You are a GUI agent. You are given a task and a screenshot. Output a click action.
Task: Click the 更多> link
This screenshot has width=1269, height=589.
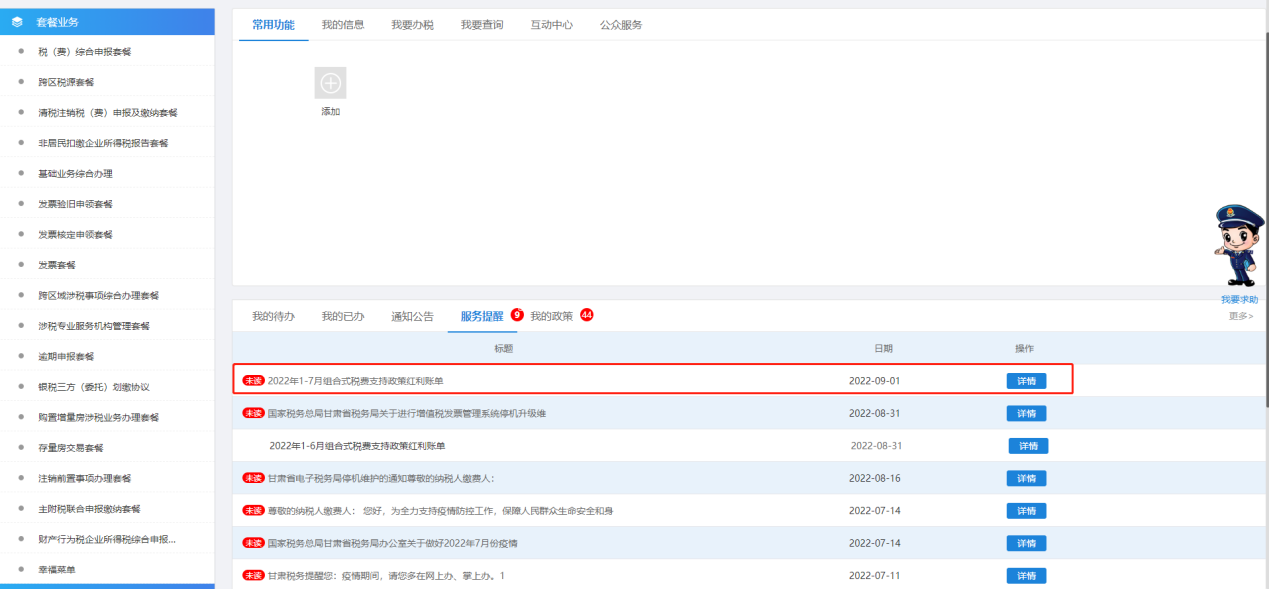point(1240,316)
